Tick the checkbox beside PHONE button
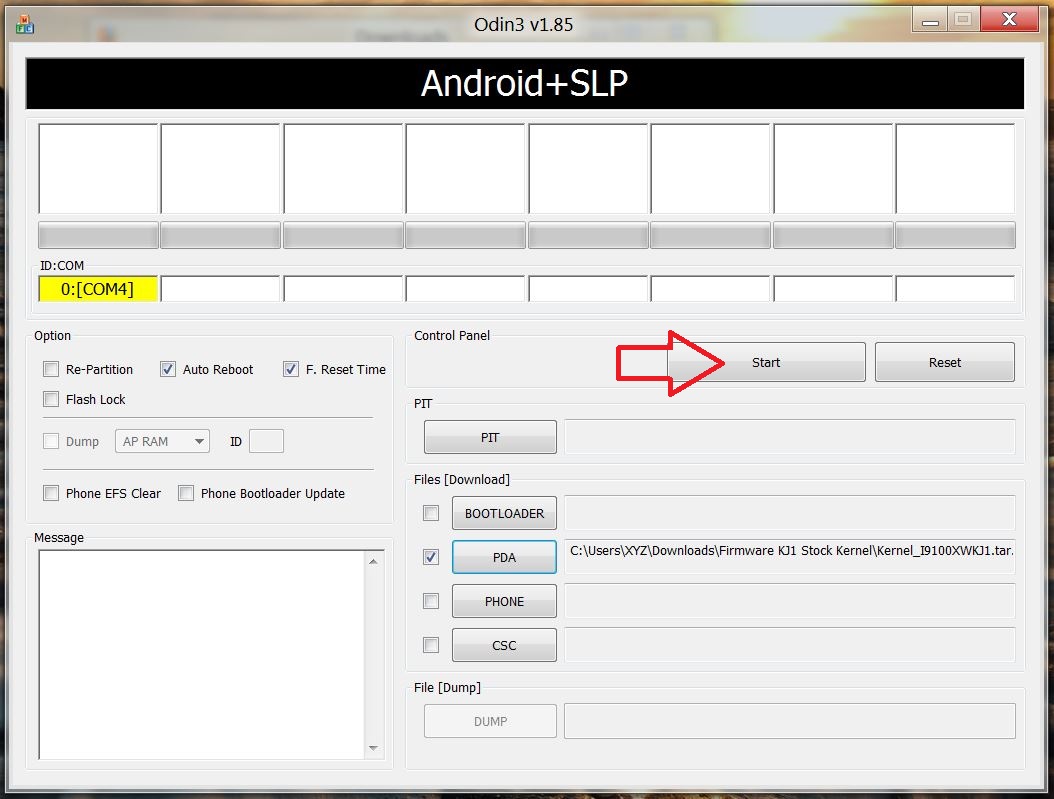 click(x=431, y=601)
